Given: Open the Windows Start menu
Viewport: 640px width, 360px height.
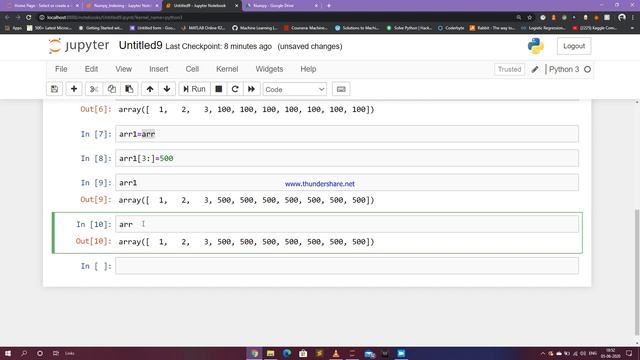Looking at the screenshot, I should (x=8, y=353).
